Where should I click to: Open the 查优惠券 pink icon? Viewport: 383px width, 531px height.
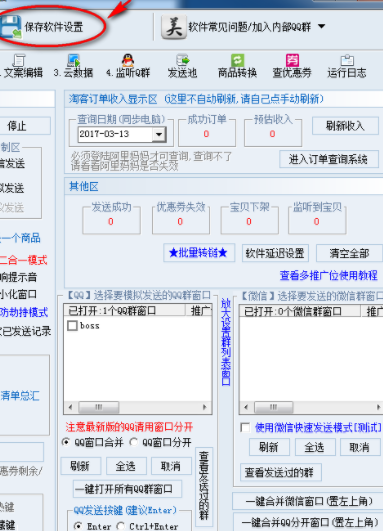pyautogui.click(x=292, y=60)
